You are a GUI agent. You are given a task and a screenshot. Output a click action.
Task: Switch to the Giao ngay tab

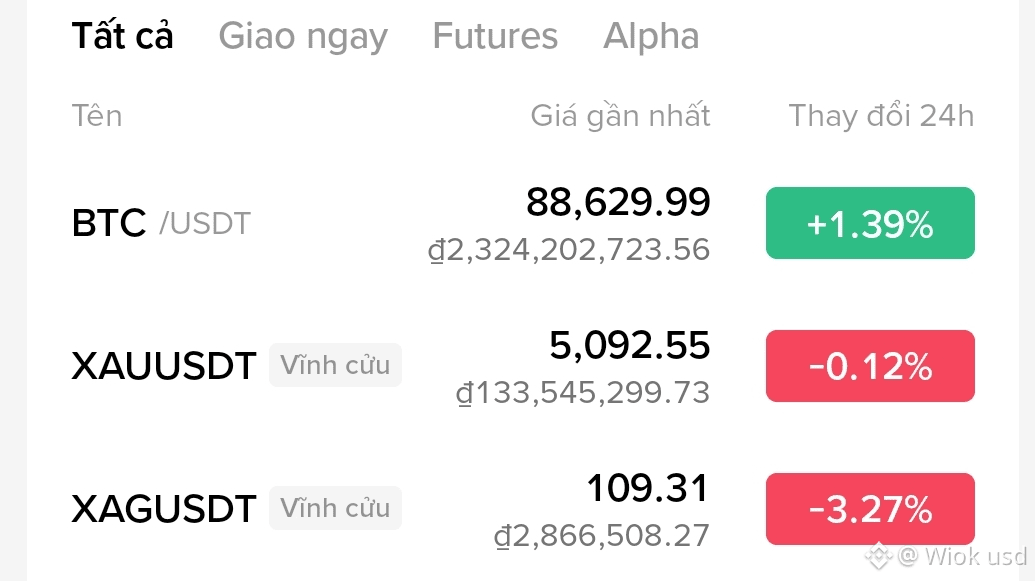click(x=303, y=37)
